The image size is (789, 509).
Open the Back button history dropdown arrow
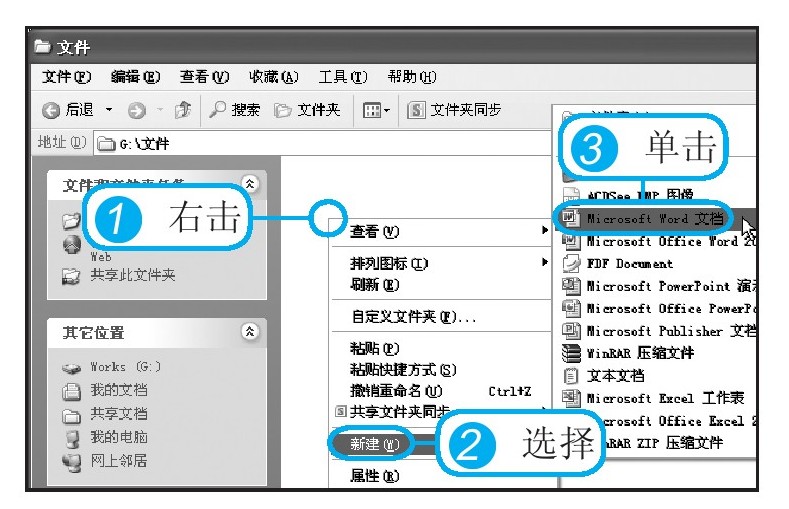109,110
